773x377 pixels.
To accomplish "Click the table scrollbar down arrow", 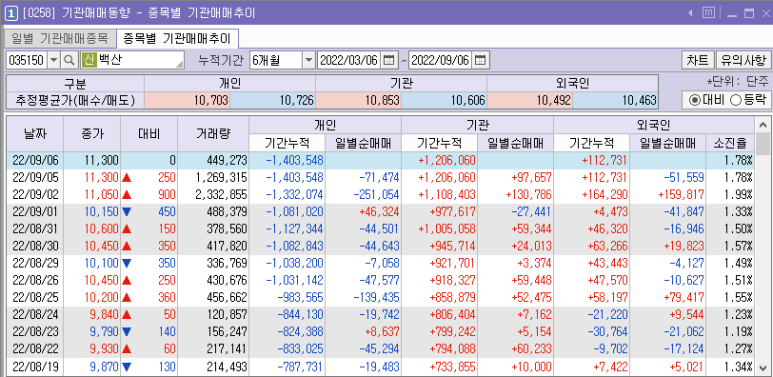I will coord(763,367).
